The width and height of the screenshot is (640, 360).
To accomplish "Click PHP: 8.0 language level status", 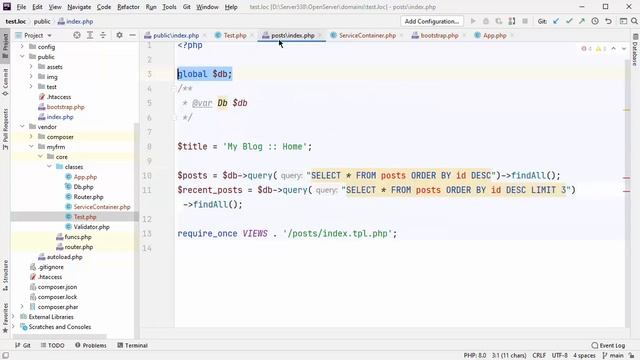I will tap(475, 356).
